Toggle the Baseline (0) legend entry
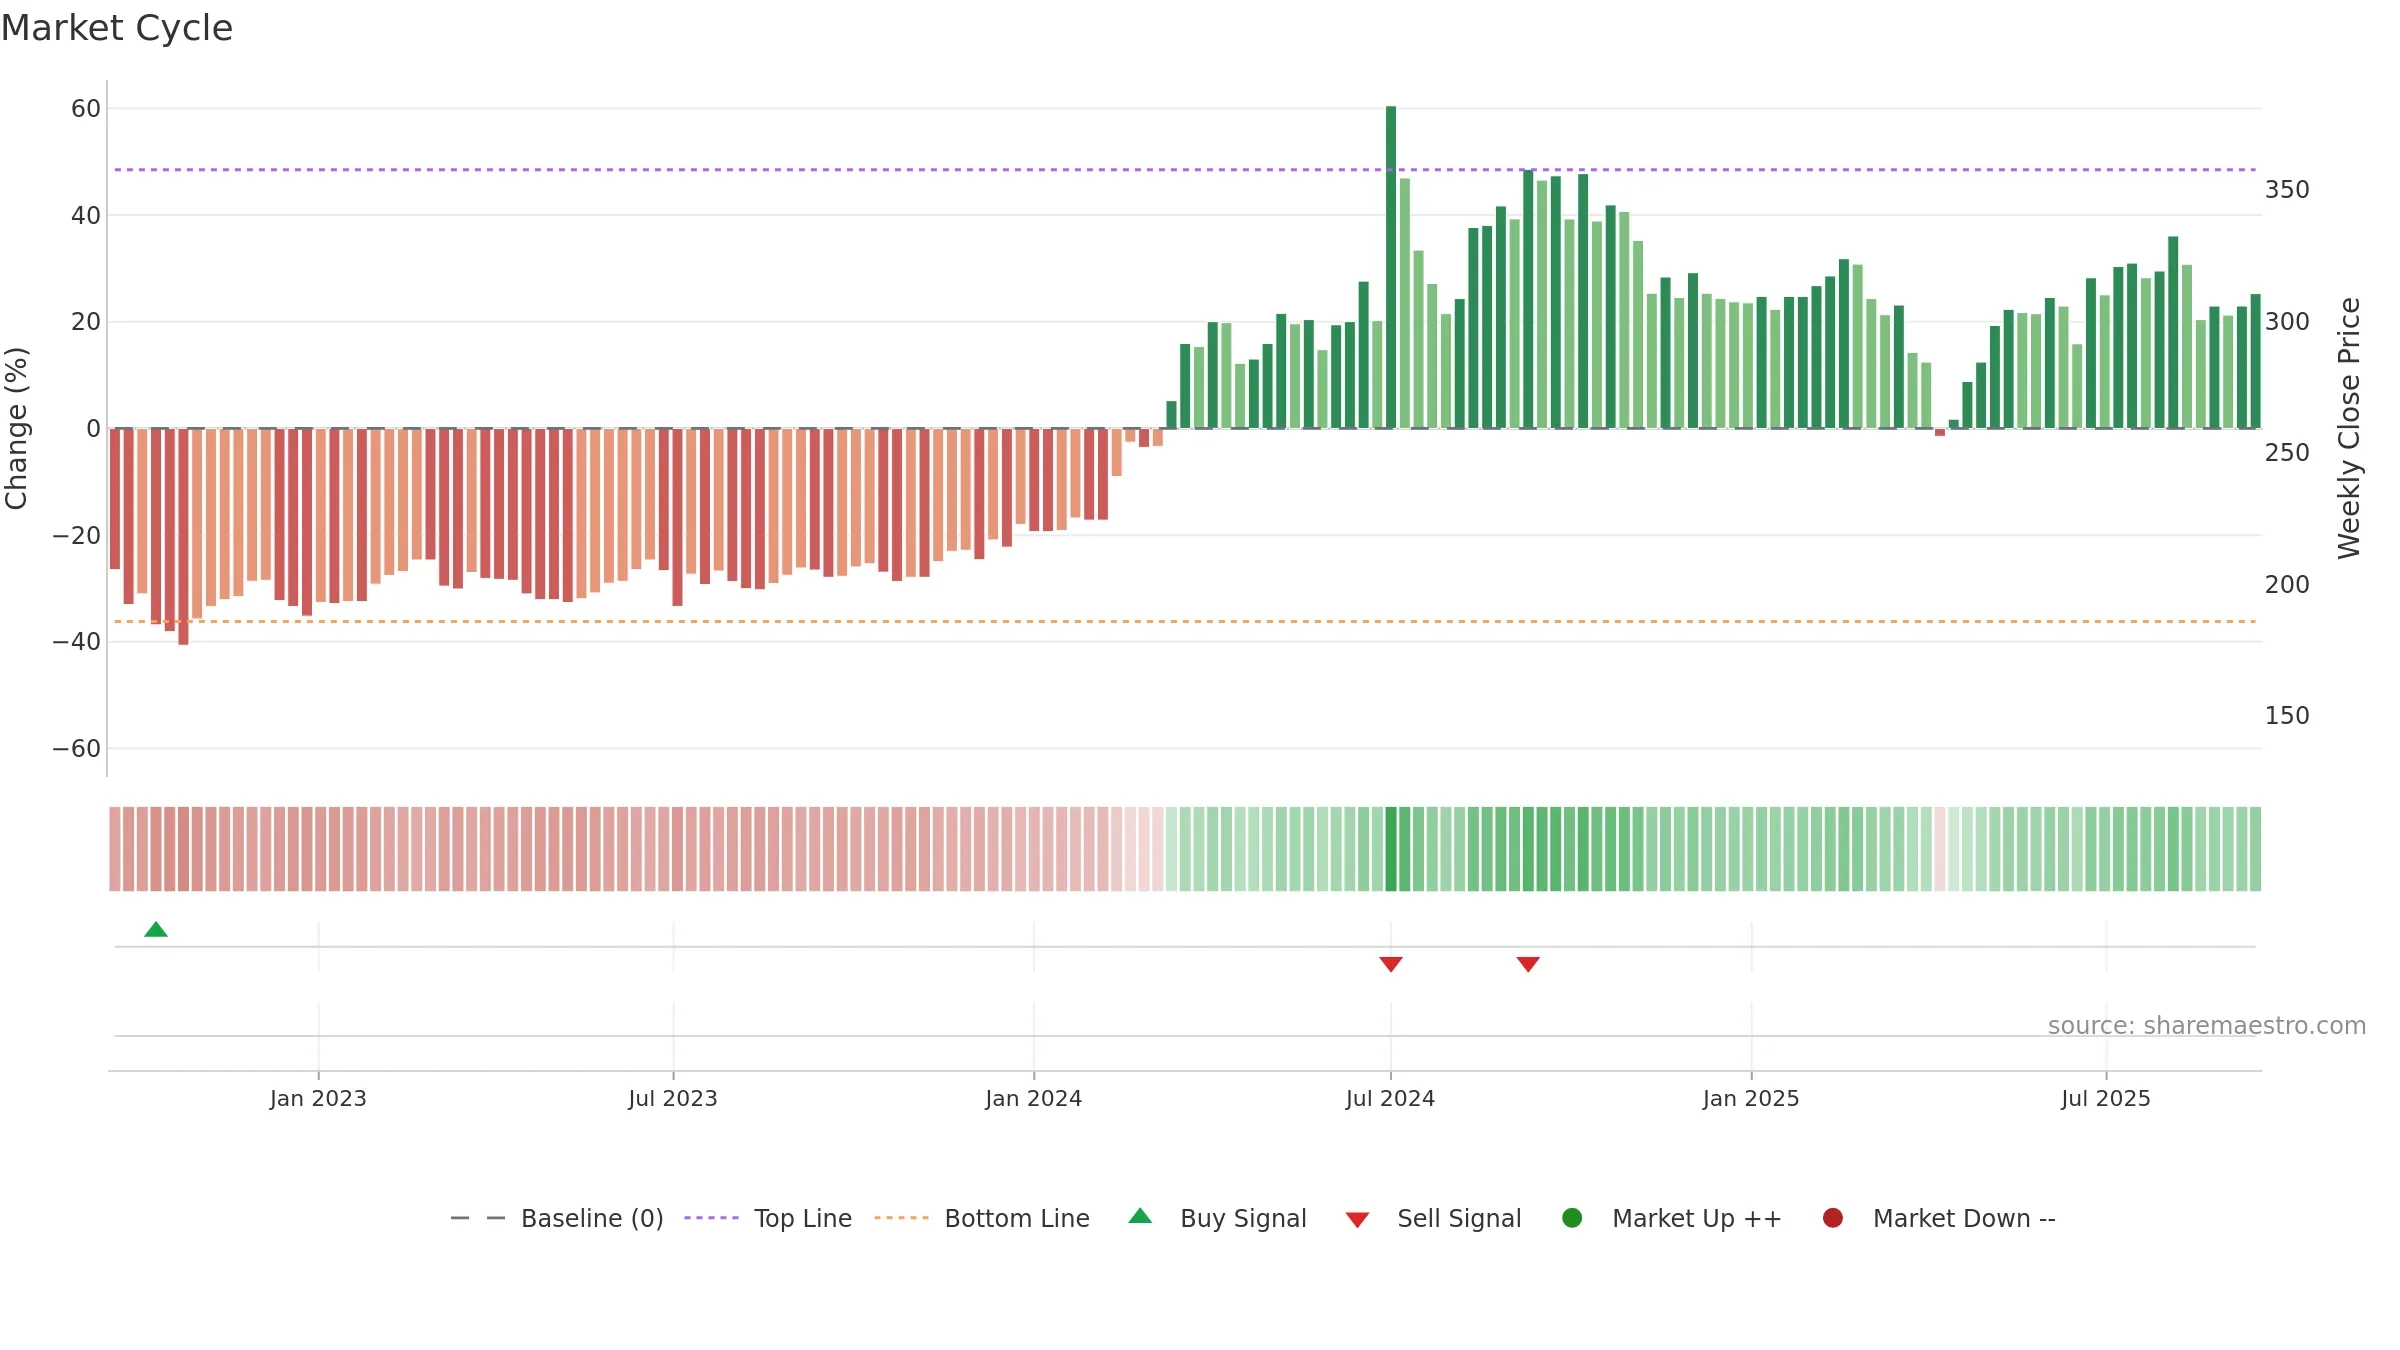 pos(557,1218)
